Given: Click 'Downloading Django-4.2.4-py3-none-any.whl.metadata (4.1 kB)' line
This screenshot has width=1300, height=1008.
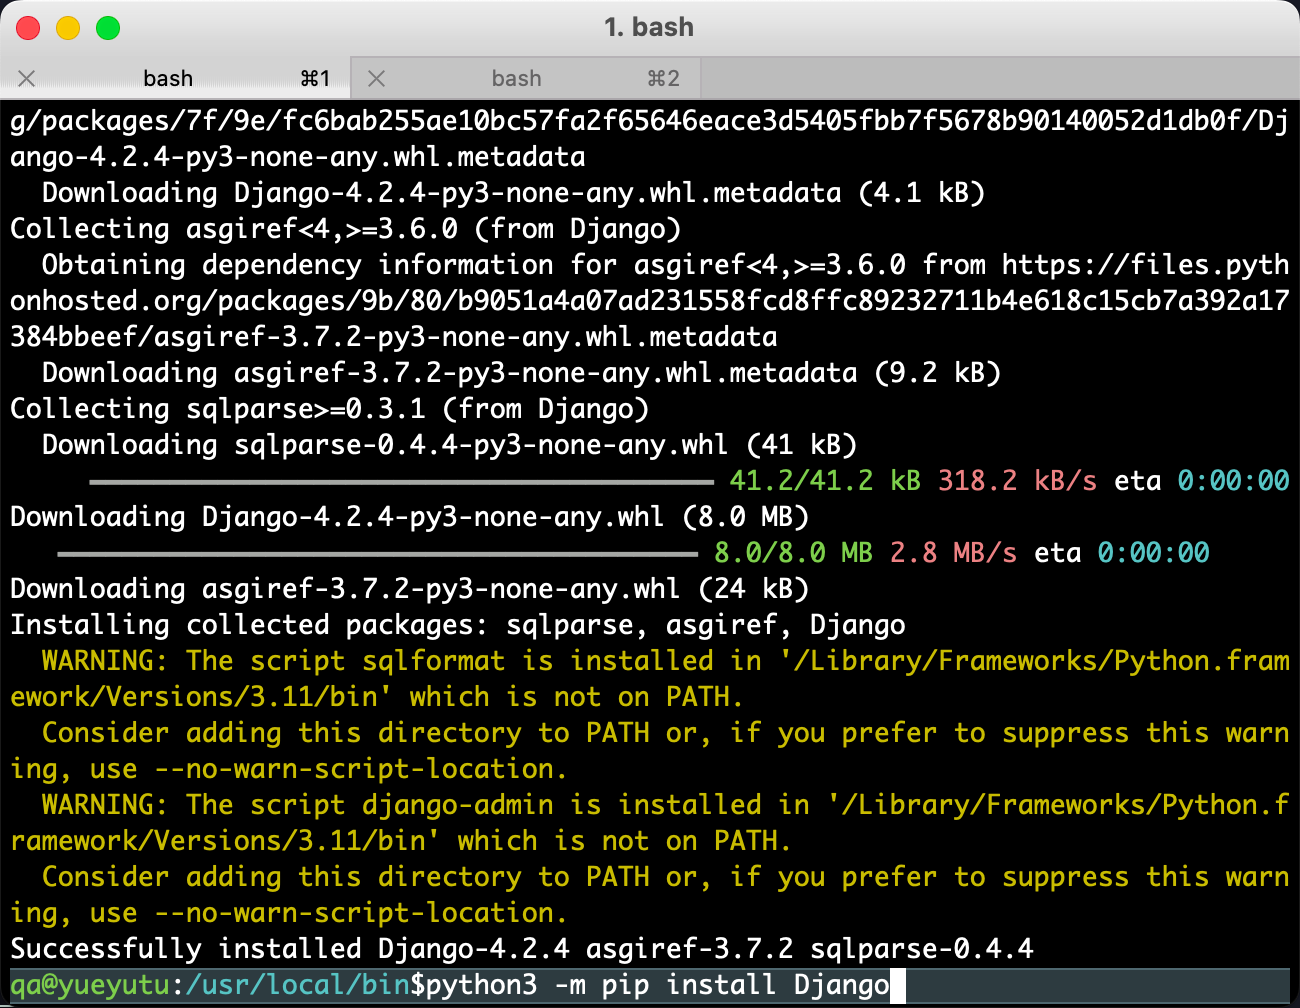Looking at the screenshot, I should click(514, 193).
